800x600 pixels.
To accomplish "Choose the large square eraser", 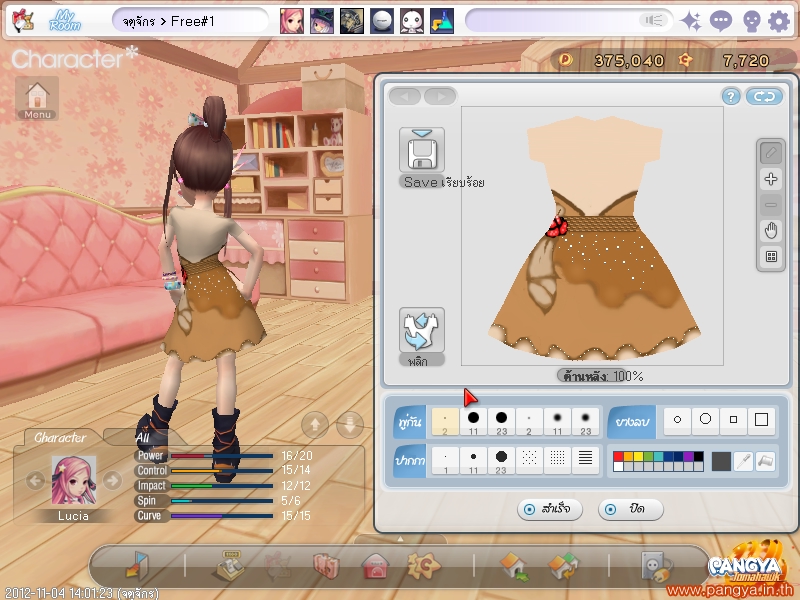I will click(x=761, y=420).
